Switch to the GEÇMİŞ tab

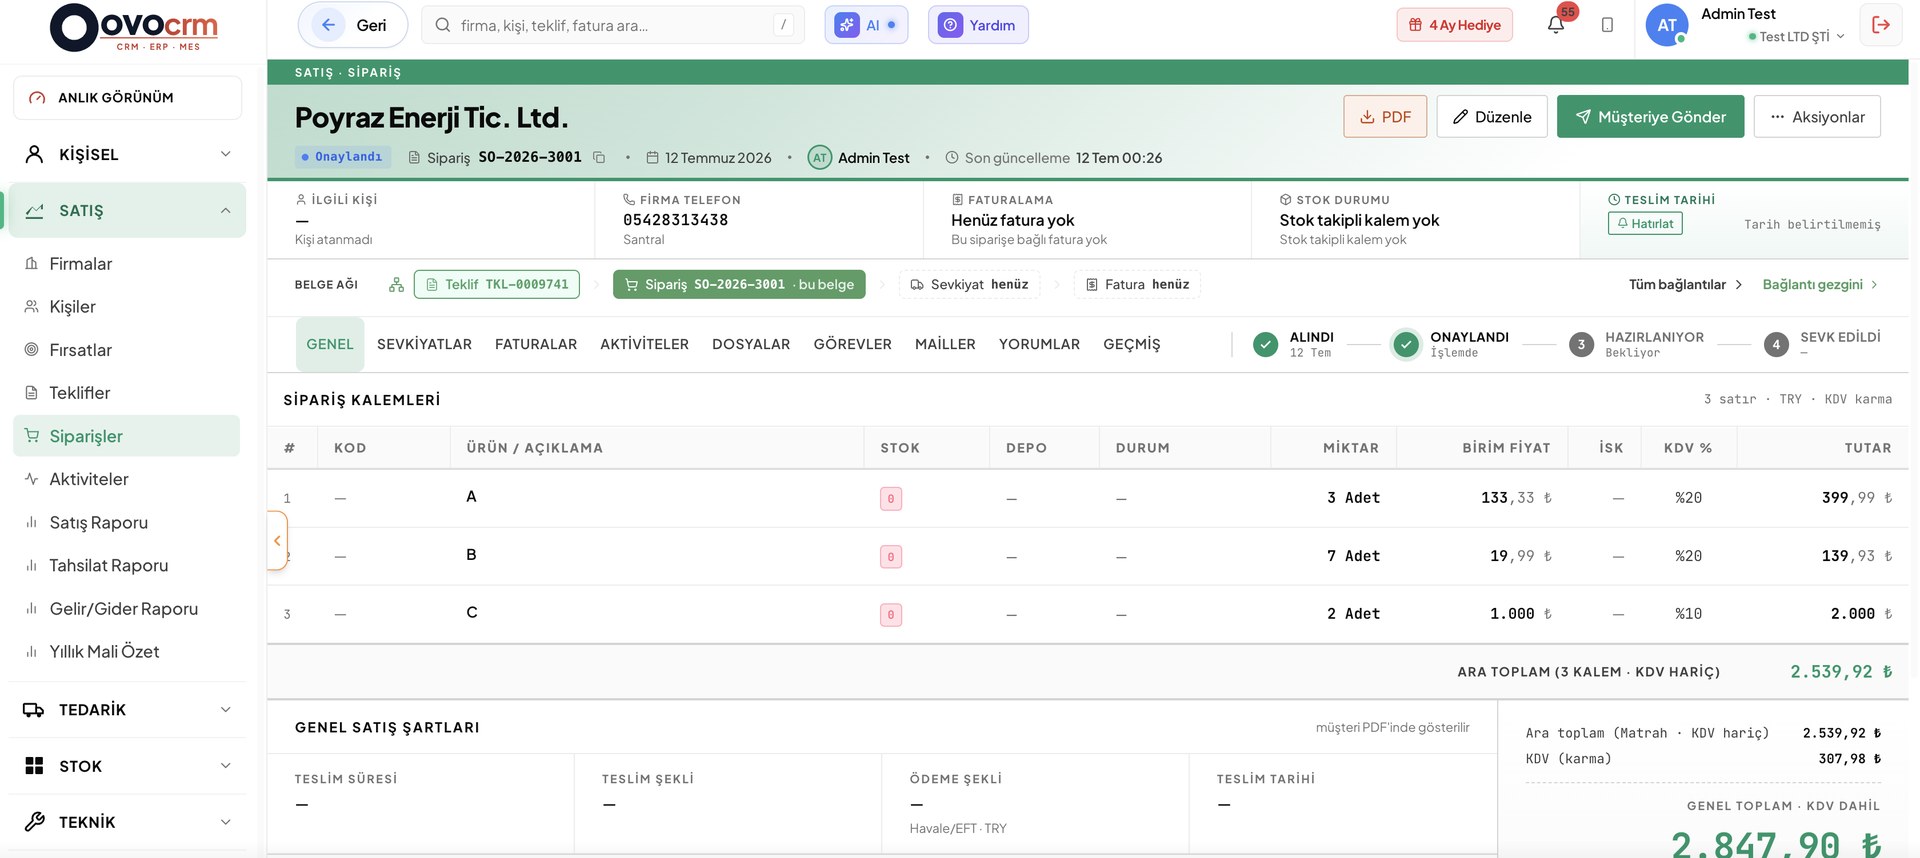coord(1131,344)
